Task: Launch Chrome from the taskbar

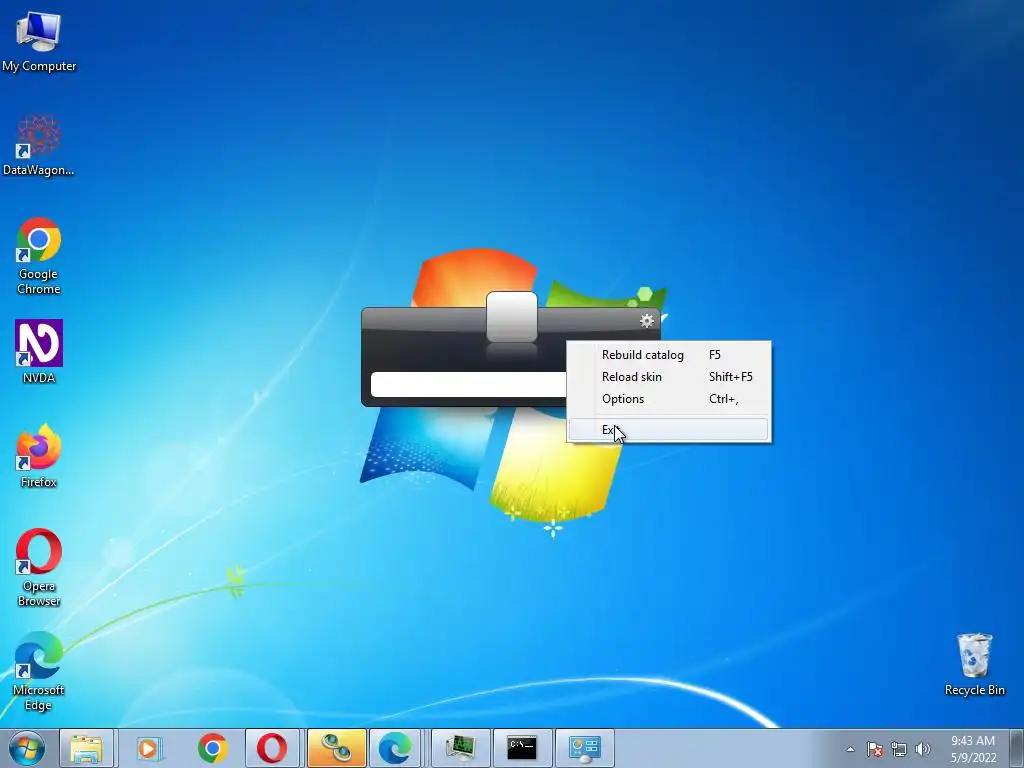Action: 212,748
